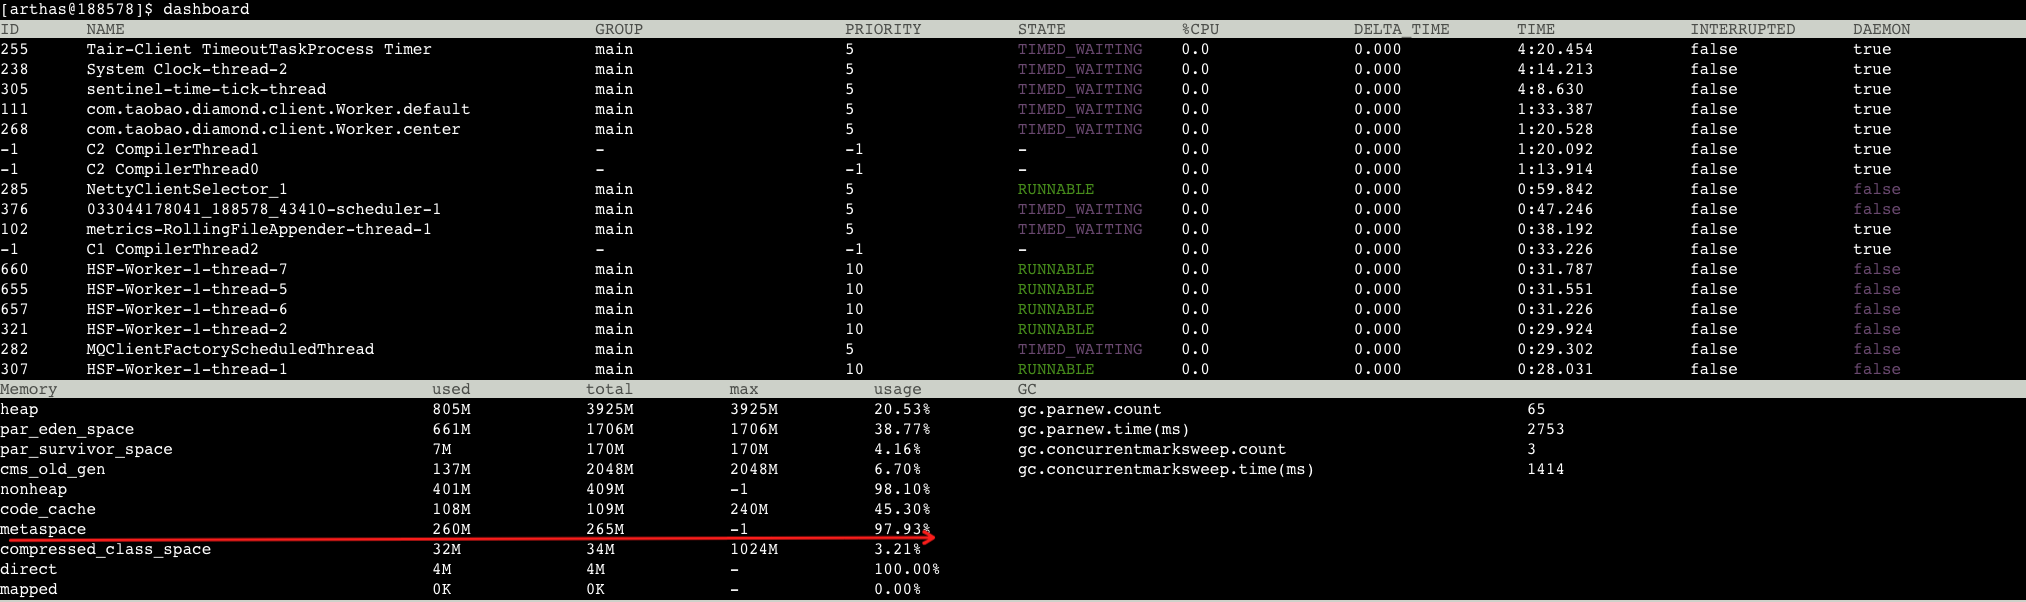Click the PRIORITY column header
The image size is (2026, 602).
[x=883, y=29]
